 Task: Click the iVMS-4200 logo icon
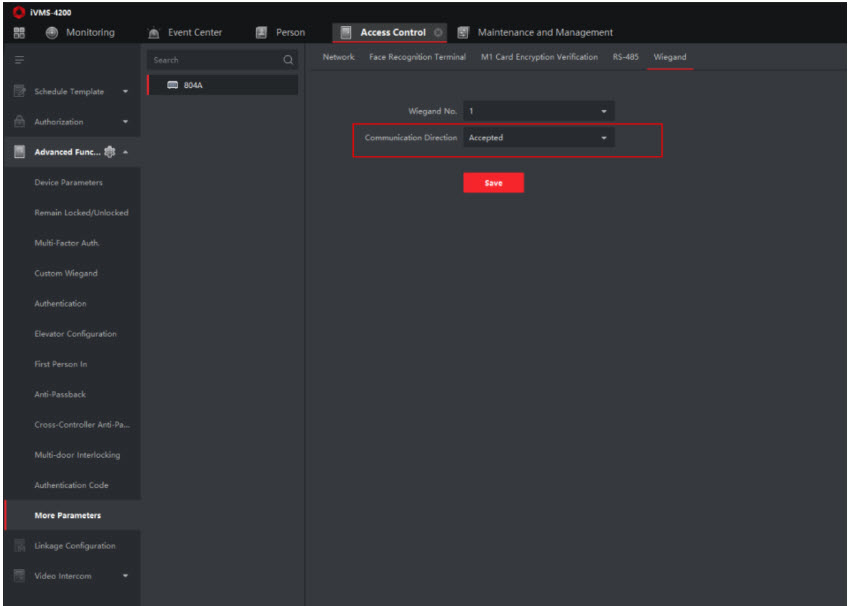tap(14, 10)
